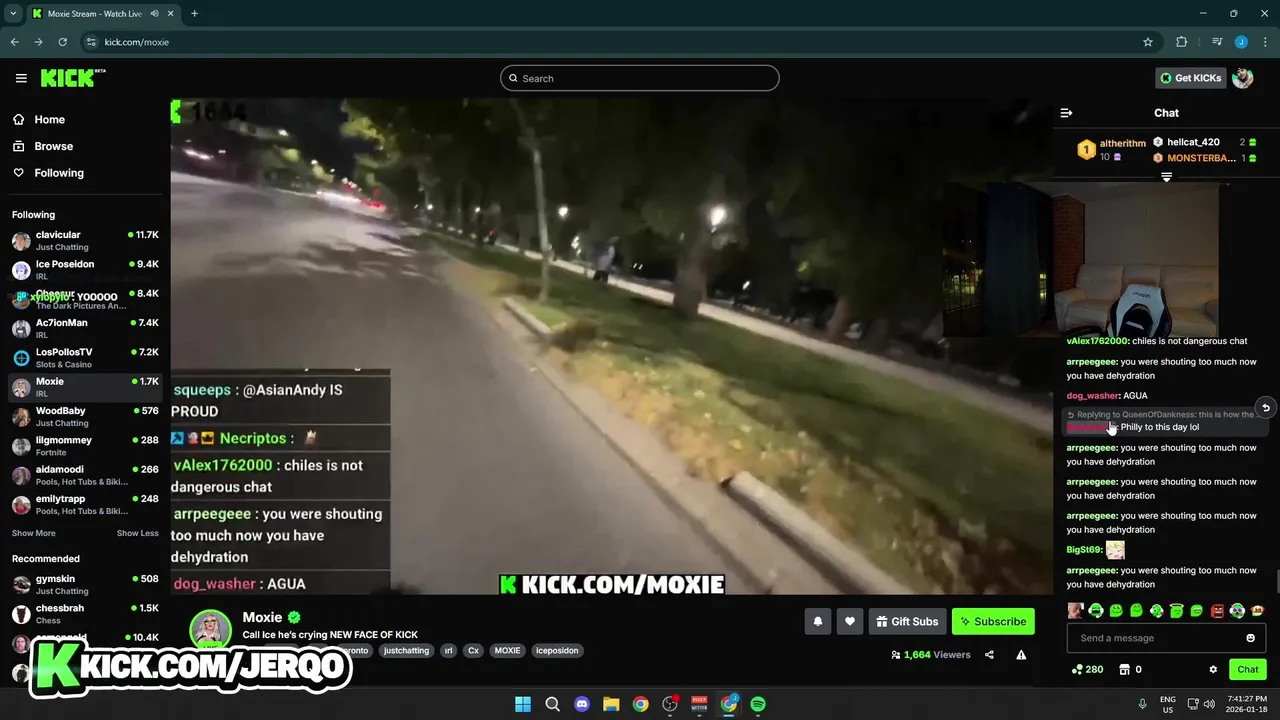Screen dimensions: 1280x720
Task: Click the share stream icon
Action: point(989,655)
